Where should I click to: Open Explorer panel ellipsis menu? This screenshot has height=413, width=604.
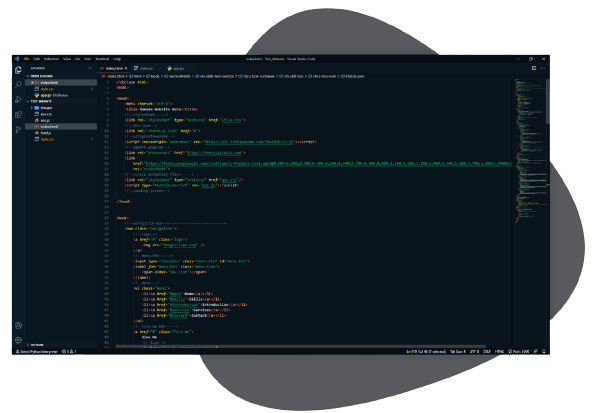click(90, 68)
